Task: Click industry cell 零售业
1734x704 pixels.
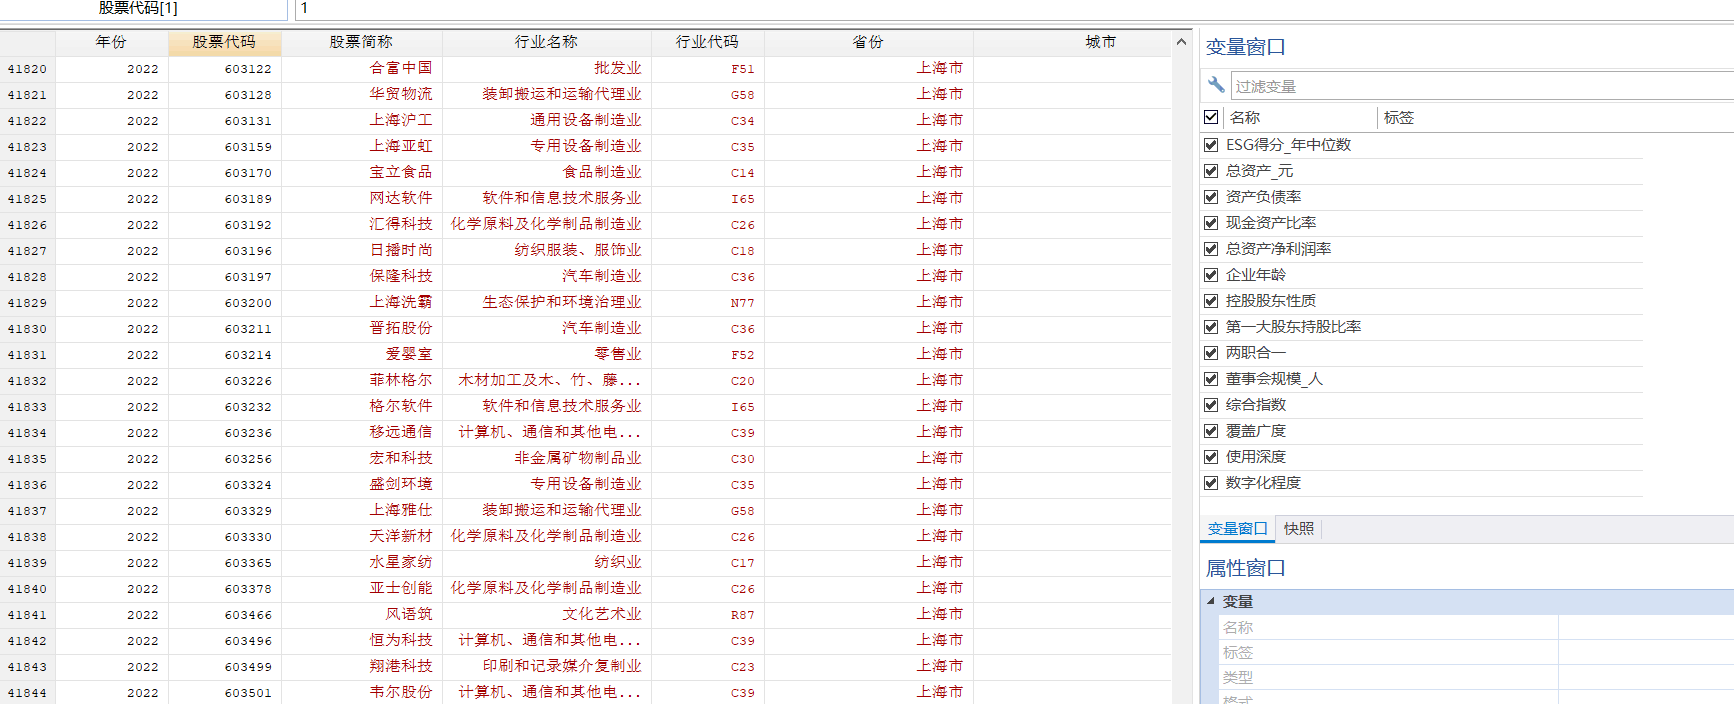Action: 618,354
